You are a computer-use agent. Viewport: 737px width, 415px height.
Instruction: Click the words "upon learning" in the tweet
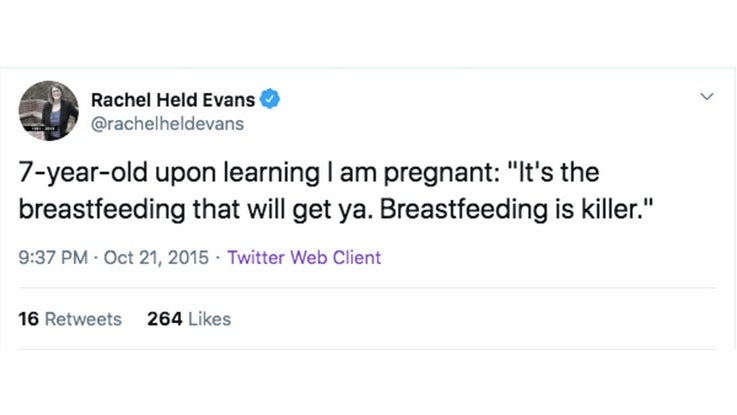[237, 173]
